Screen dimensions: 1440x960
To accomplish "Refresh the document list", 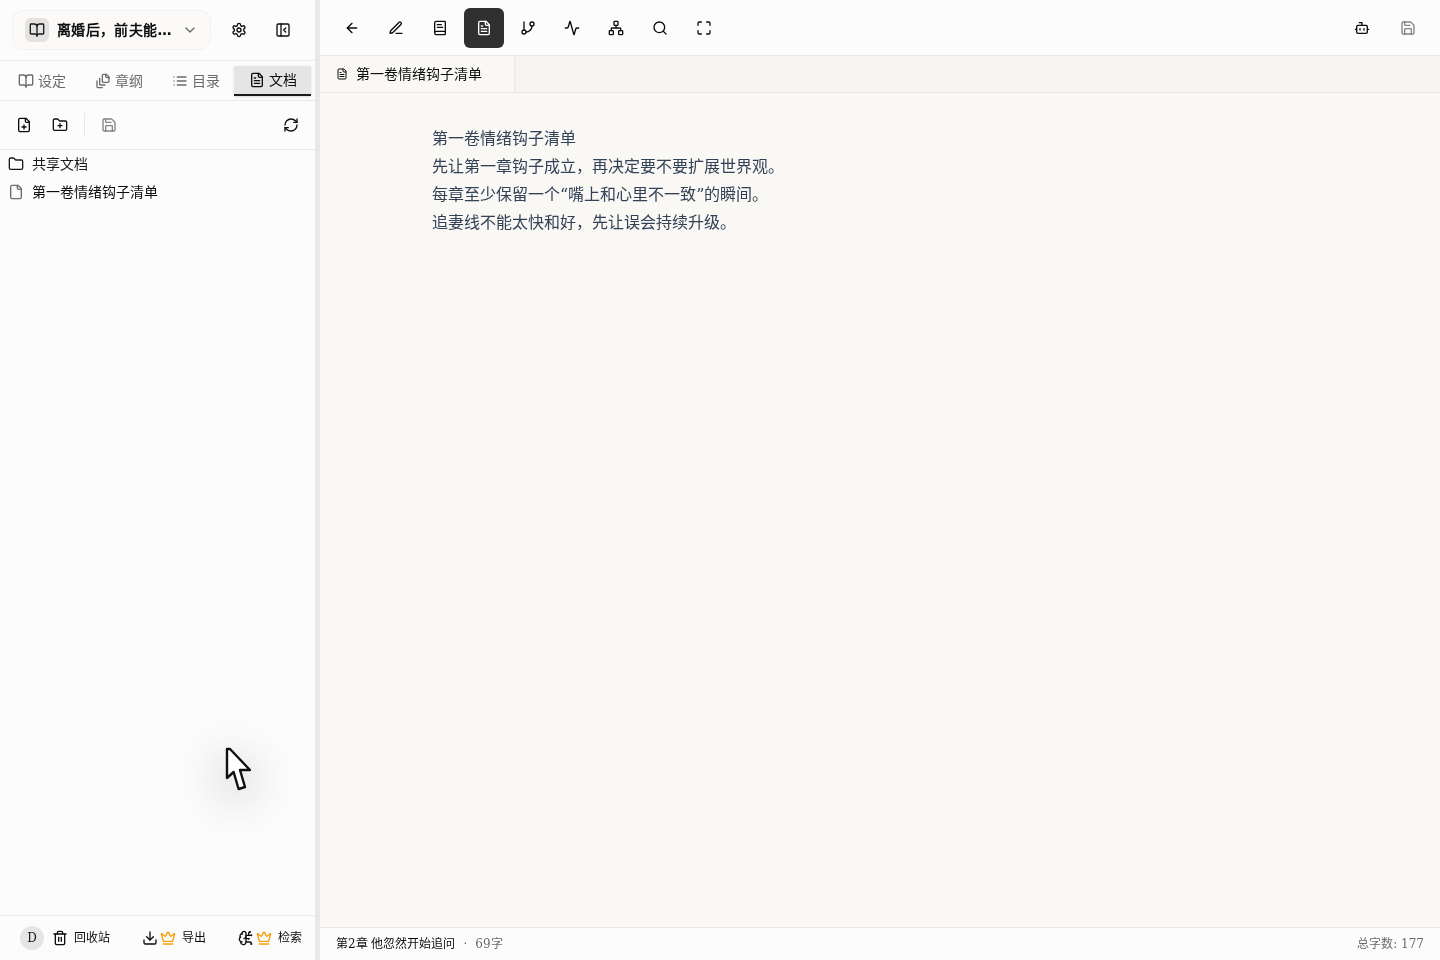I will click(x=291, y=125).
